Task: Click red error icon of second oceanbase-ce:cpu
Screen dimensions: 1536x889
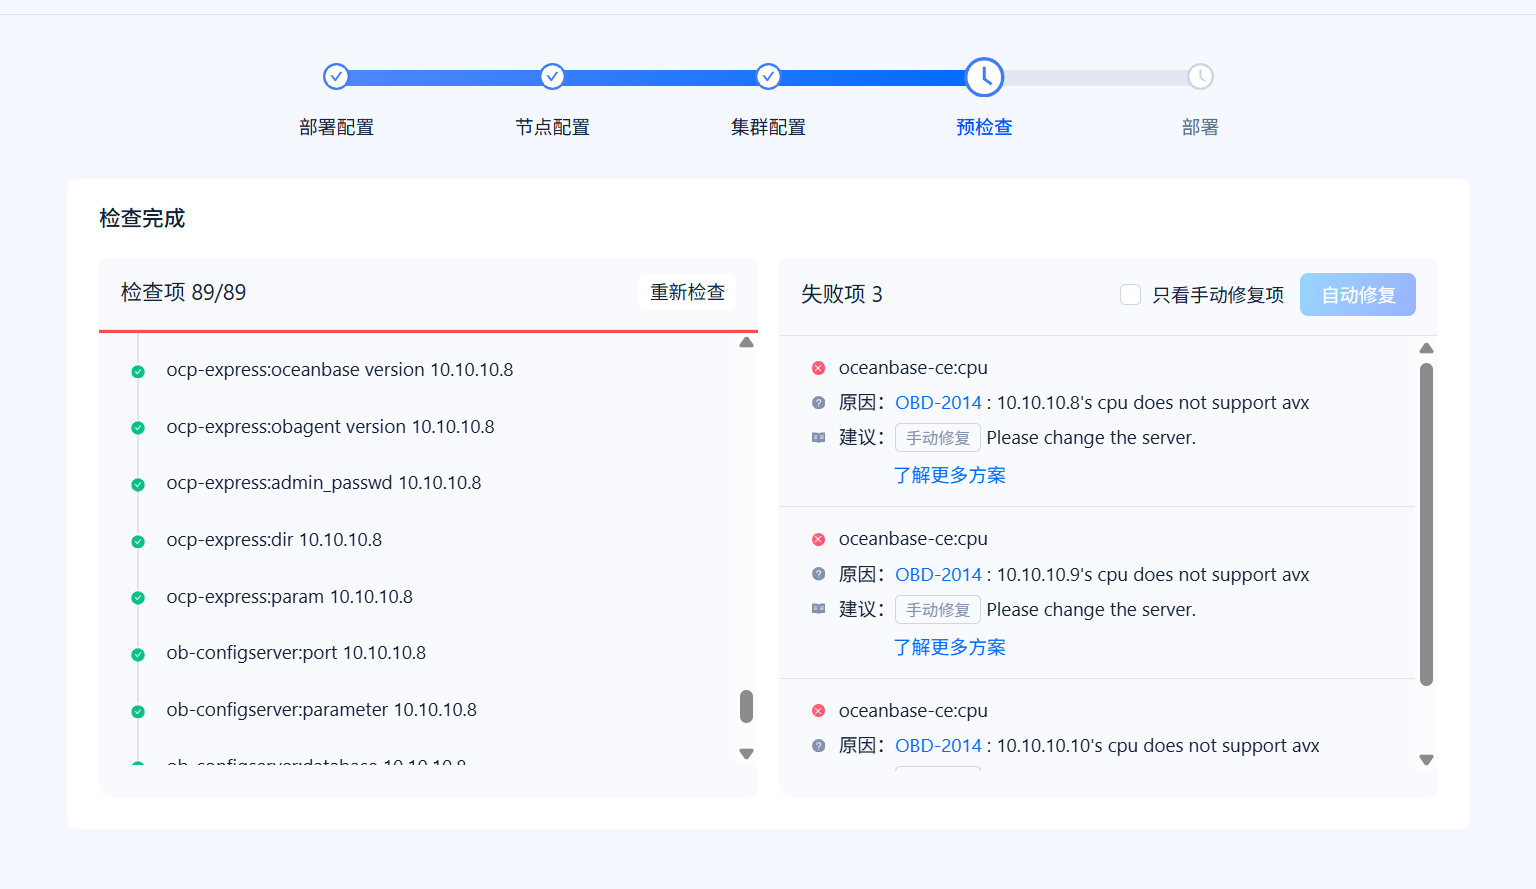Action: [818, 539]
